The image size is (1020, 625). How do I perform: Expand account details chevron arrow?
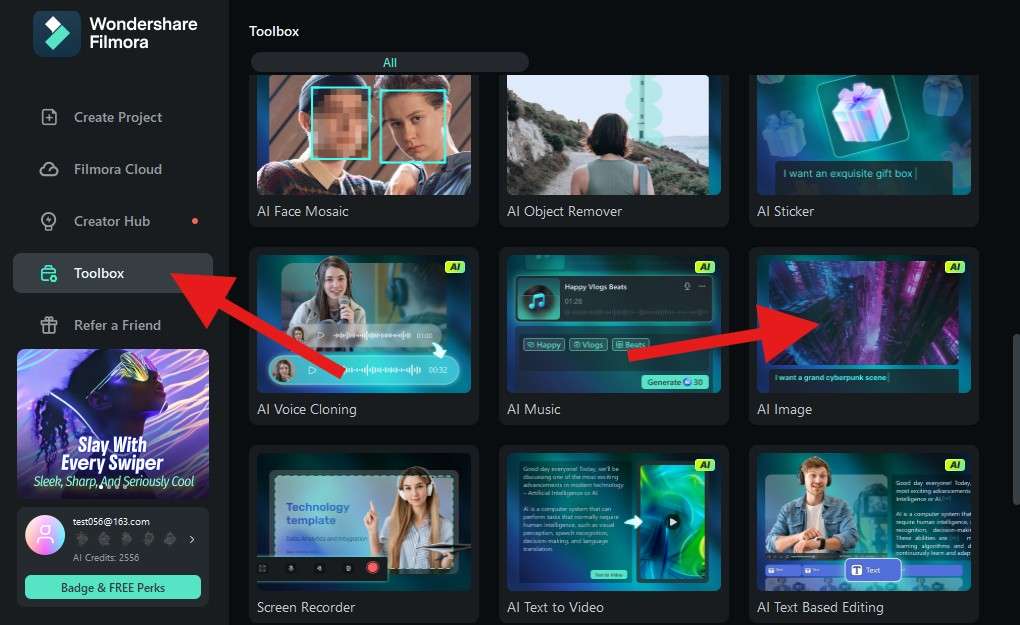point(192,539)
